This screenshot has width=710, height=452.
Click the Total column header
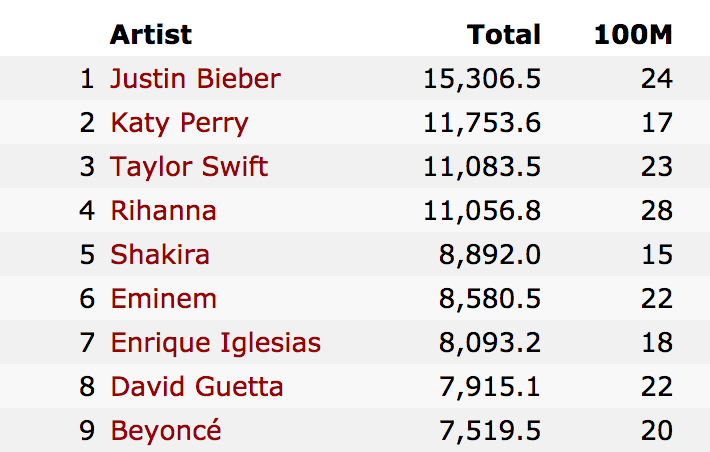pyautogui.click(x=504, y=34)
